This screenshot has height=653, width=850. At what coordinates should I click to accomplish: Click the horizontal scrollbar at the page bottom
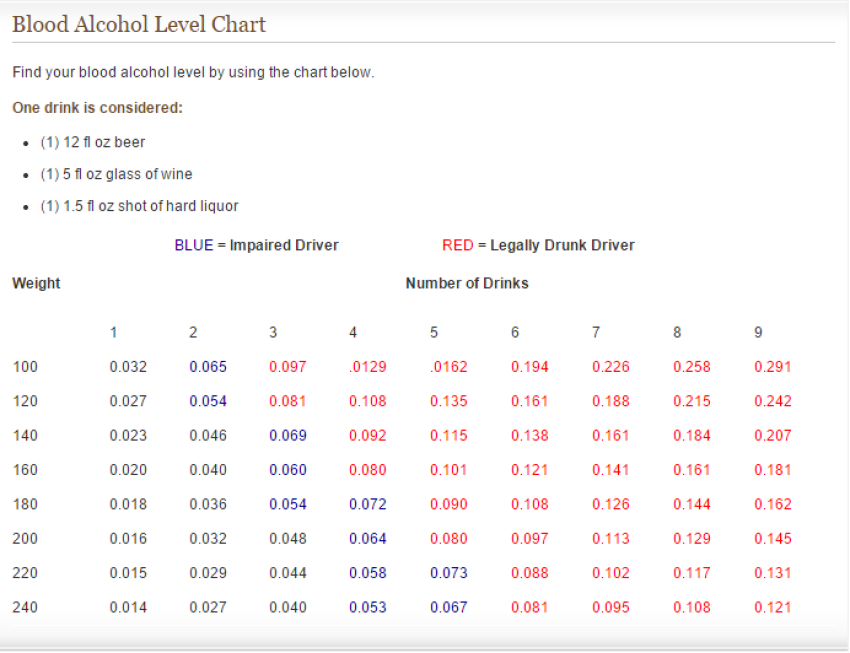[x=425, y=646]
